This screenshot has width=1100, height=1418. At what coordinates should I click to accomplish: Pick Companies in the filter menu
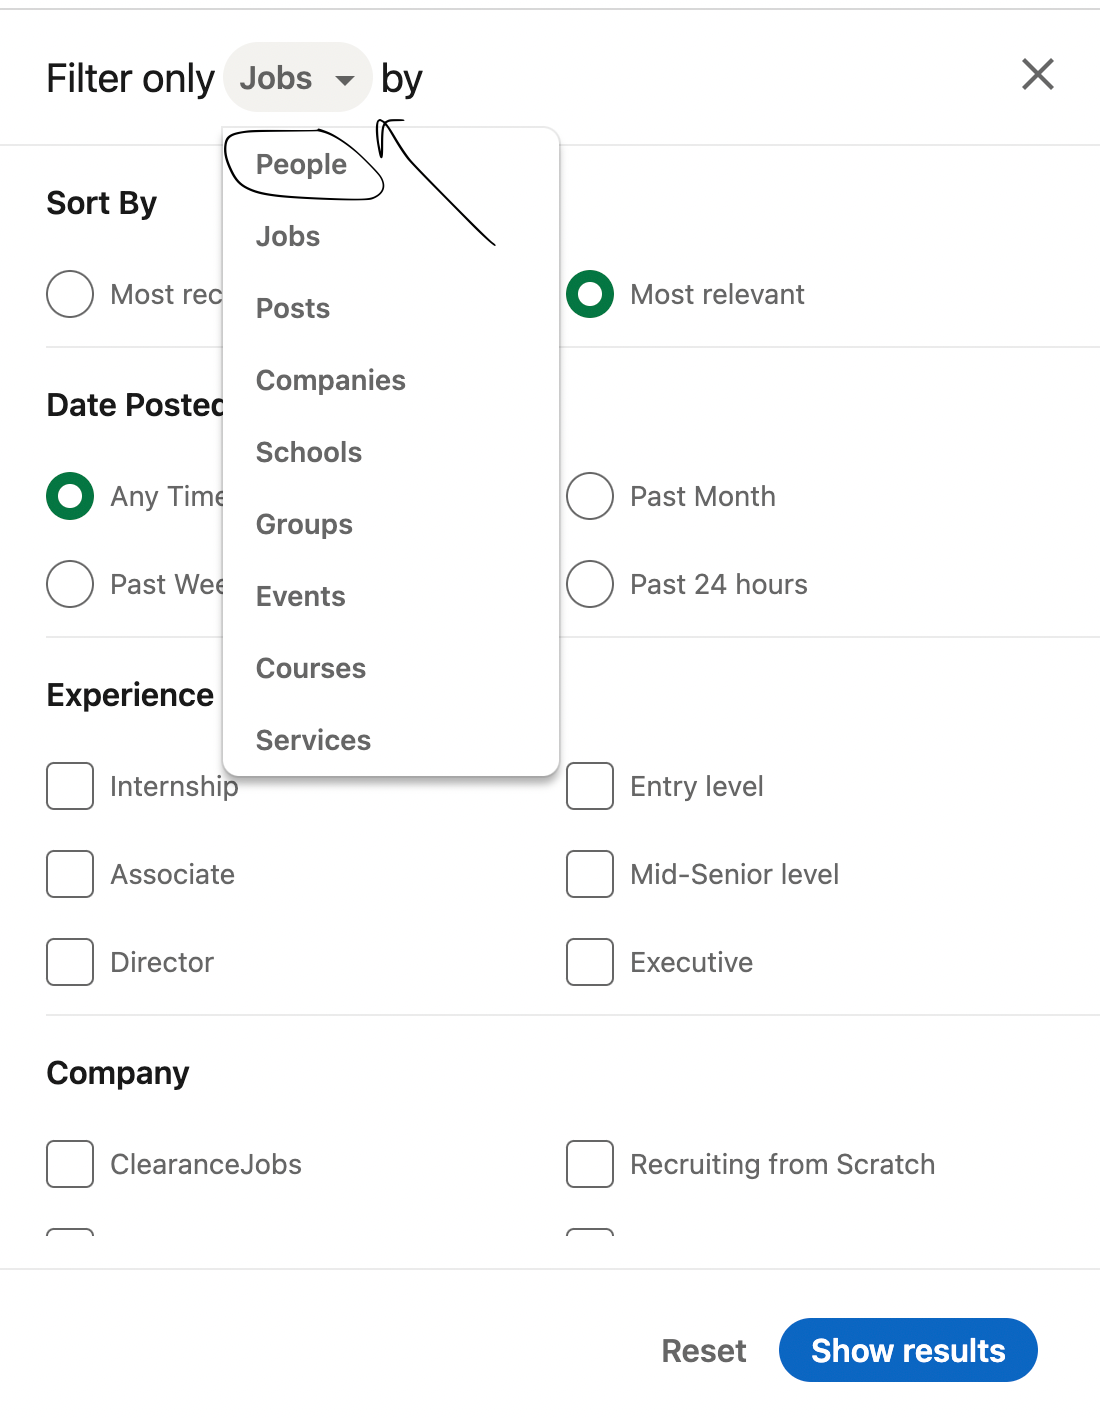pos(331,380)
